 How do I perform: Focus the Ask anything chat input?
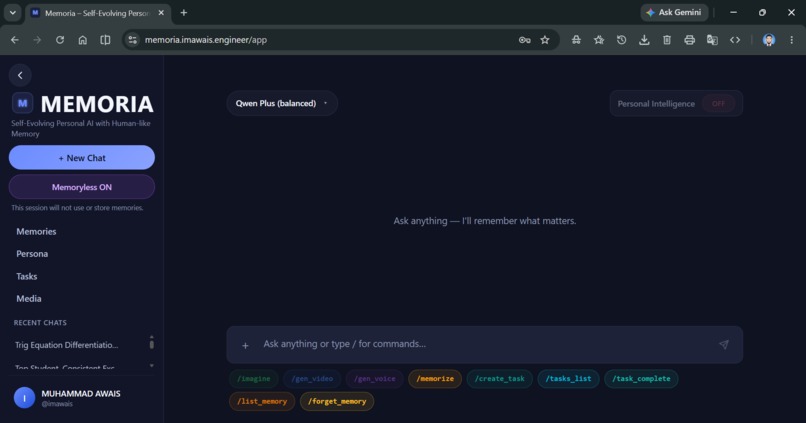tap(485, 344)
